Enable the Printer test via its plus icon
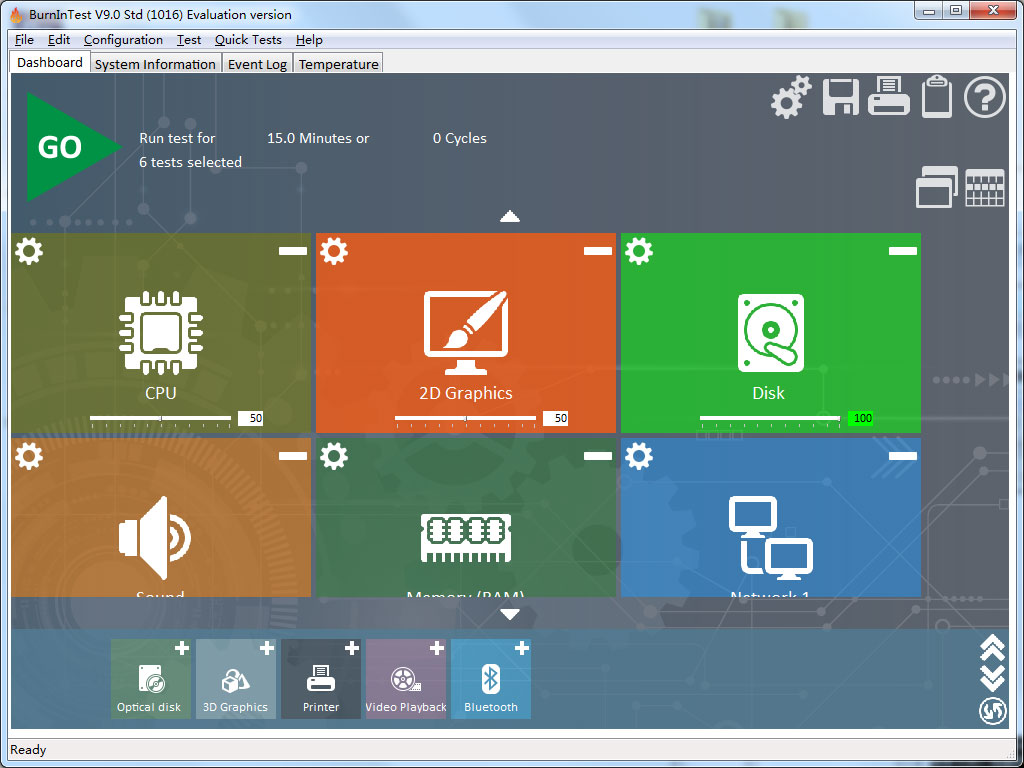Screen dimensions: 1024x768 coord(351,647)
